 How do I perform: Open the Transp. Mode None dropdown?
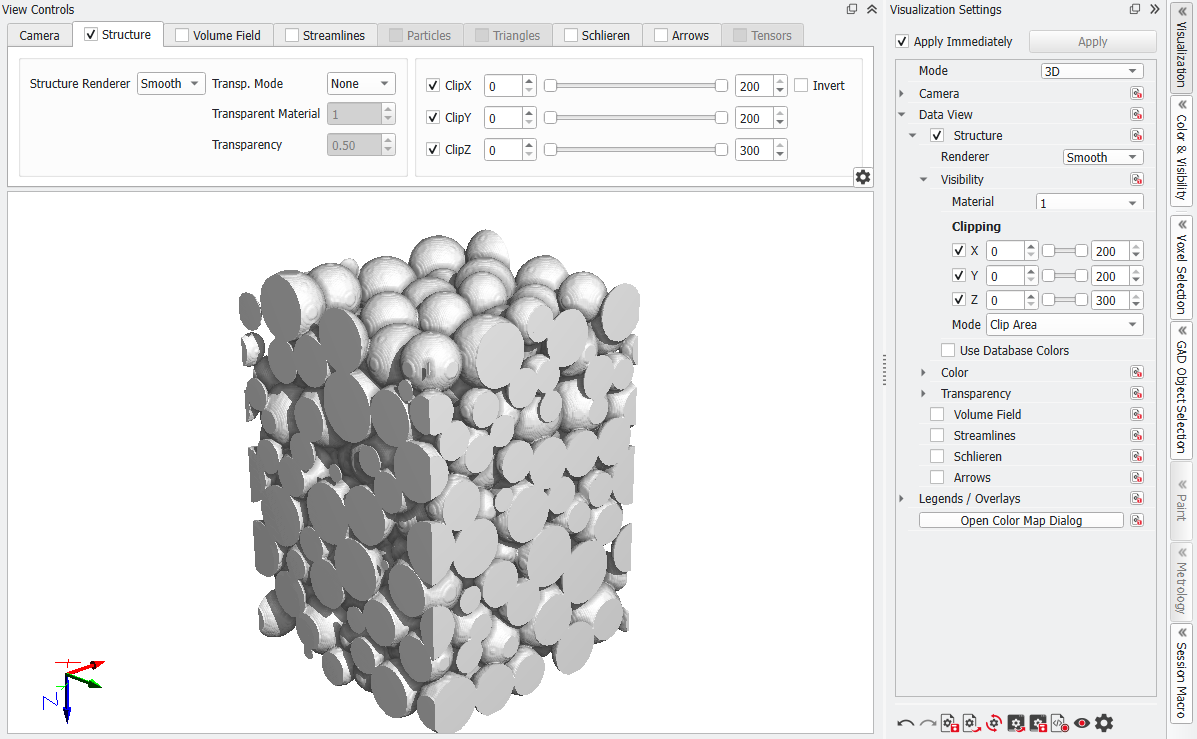(361, 83)
